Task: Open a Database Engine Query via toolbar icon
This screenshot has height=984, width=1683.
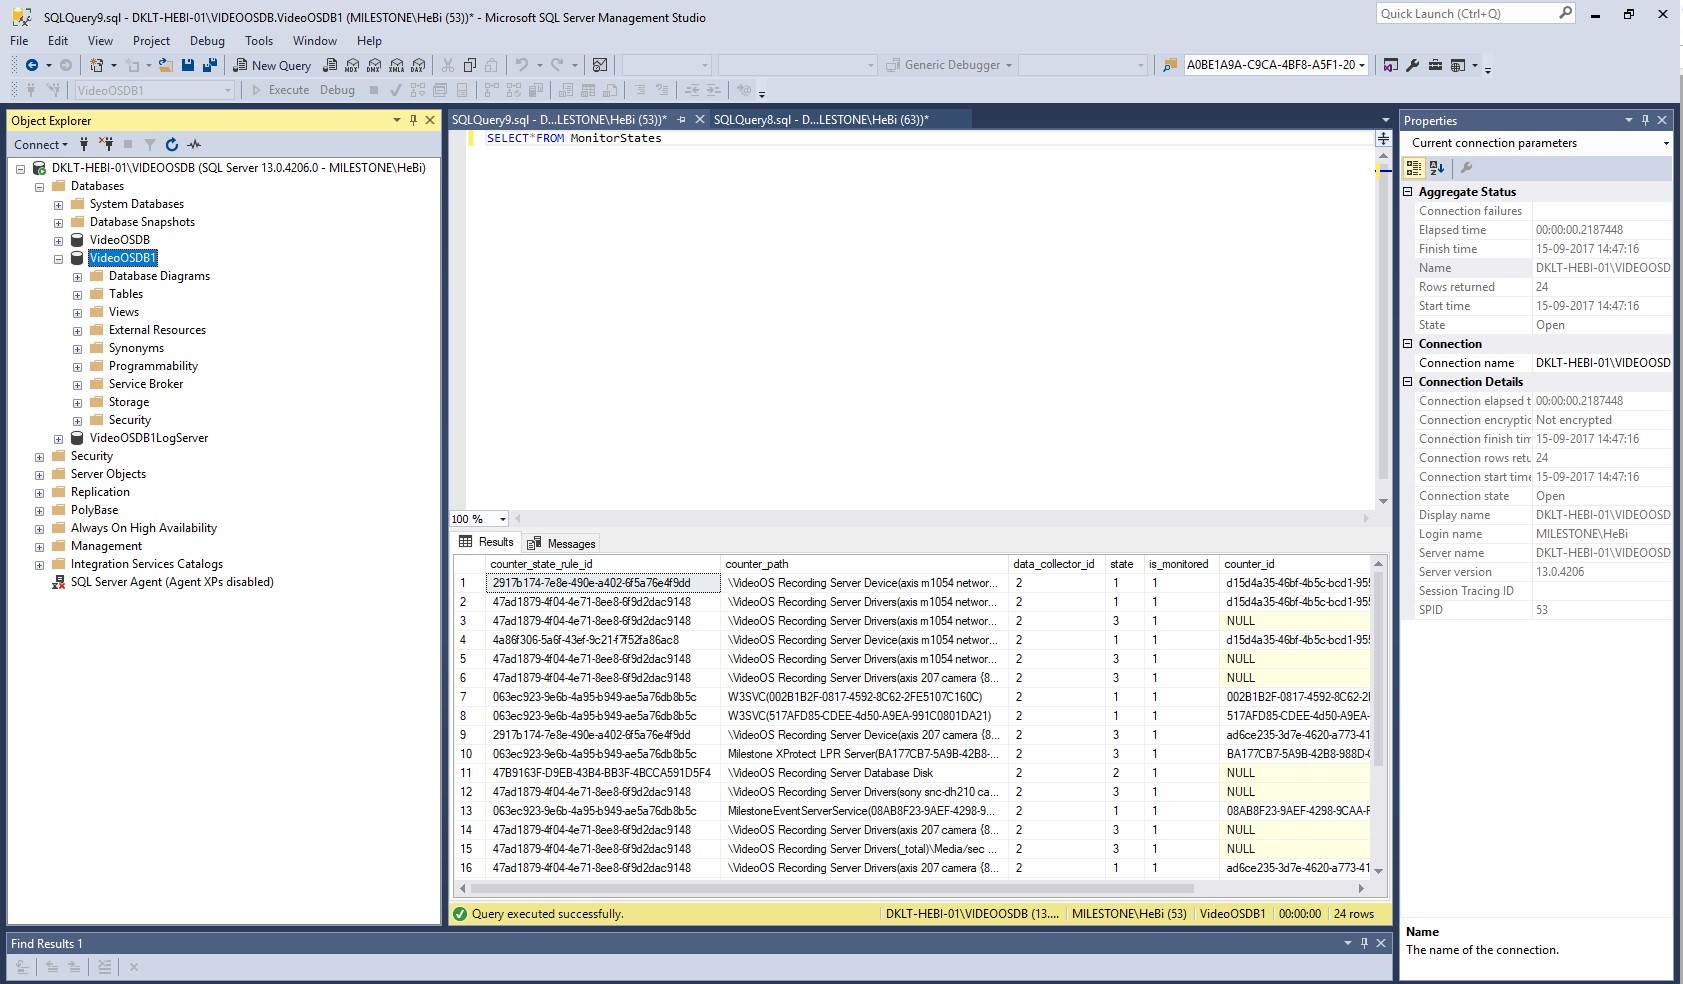Action: pyautogui.click(x=330, y=65)
